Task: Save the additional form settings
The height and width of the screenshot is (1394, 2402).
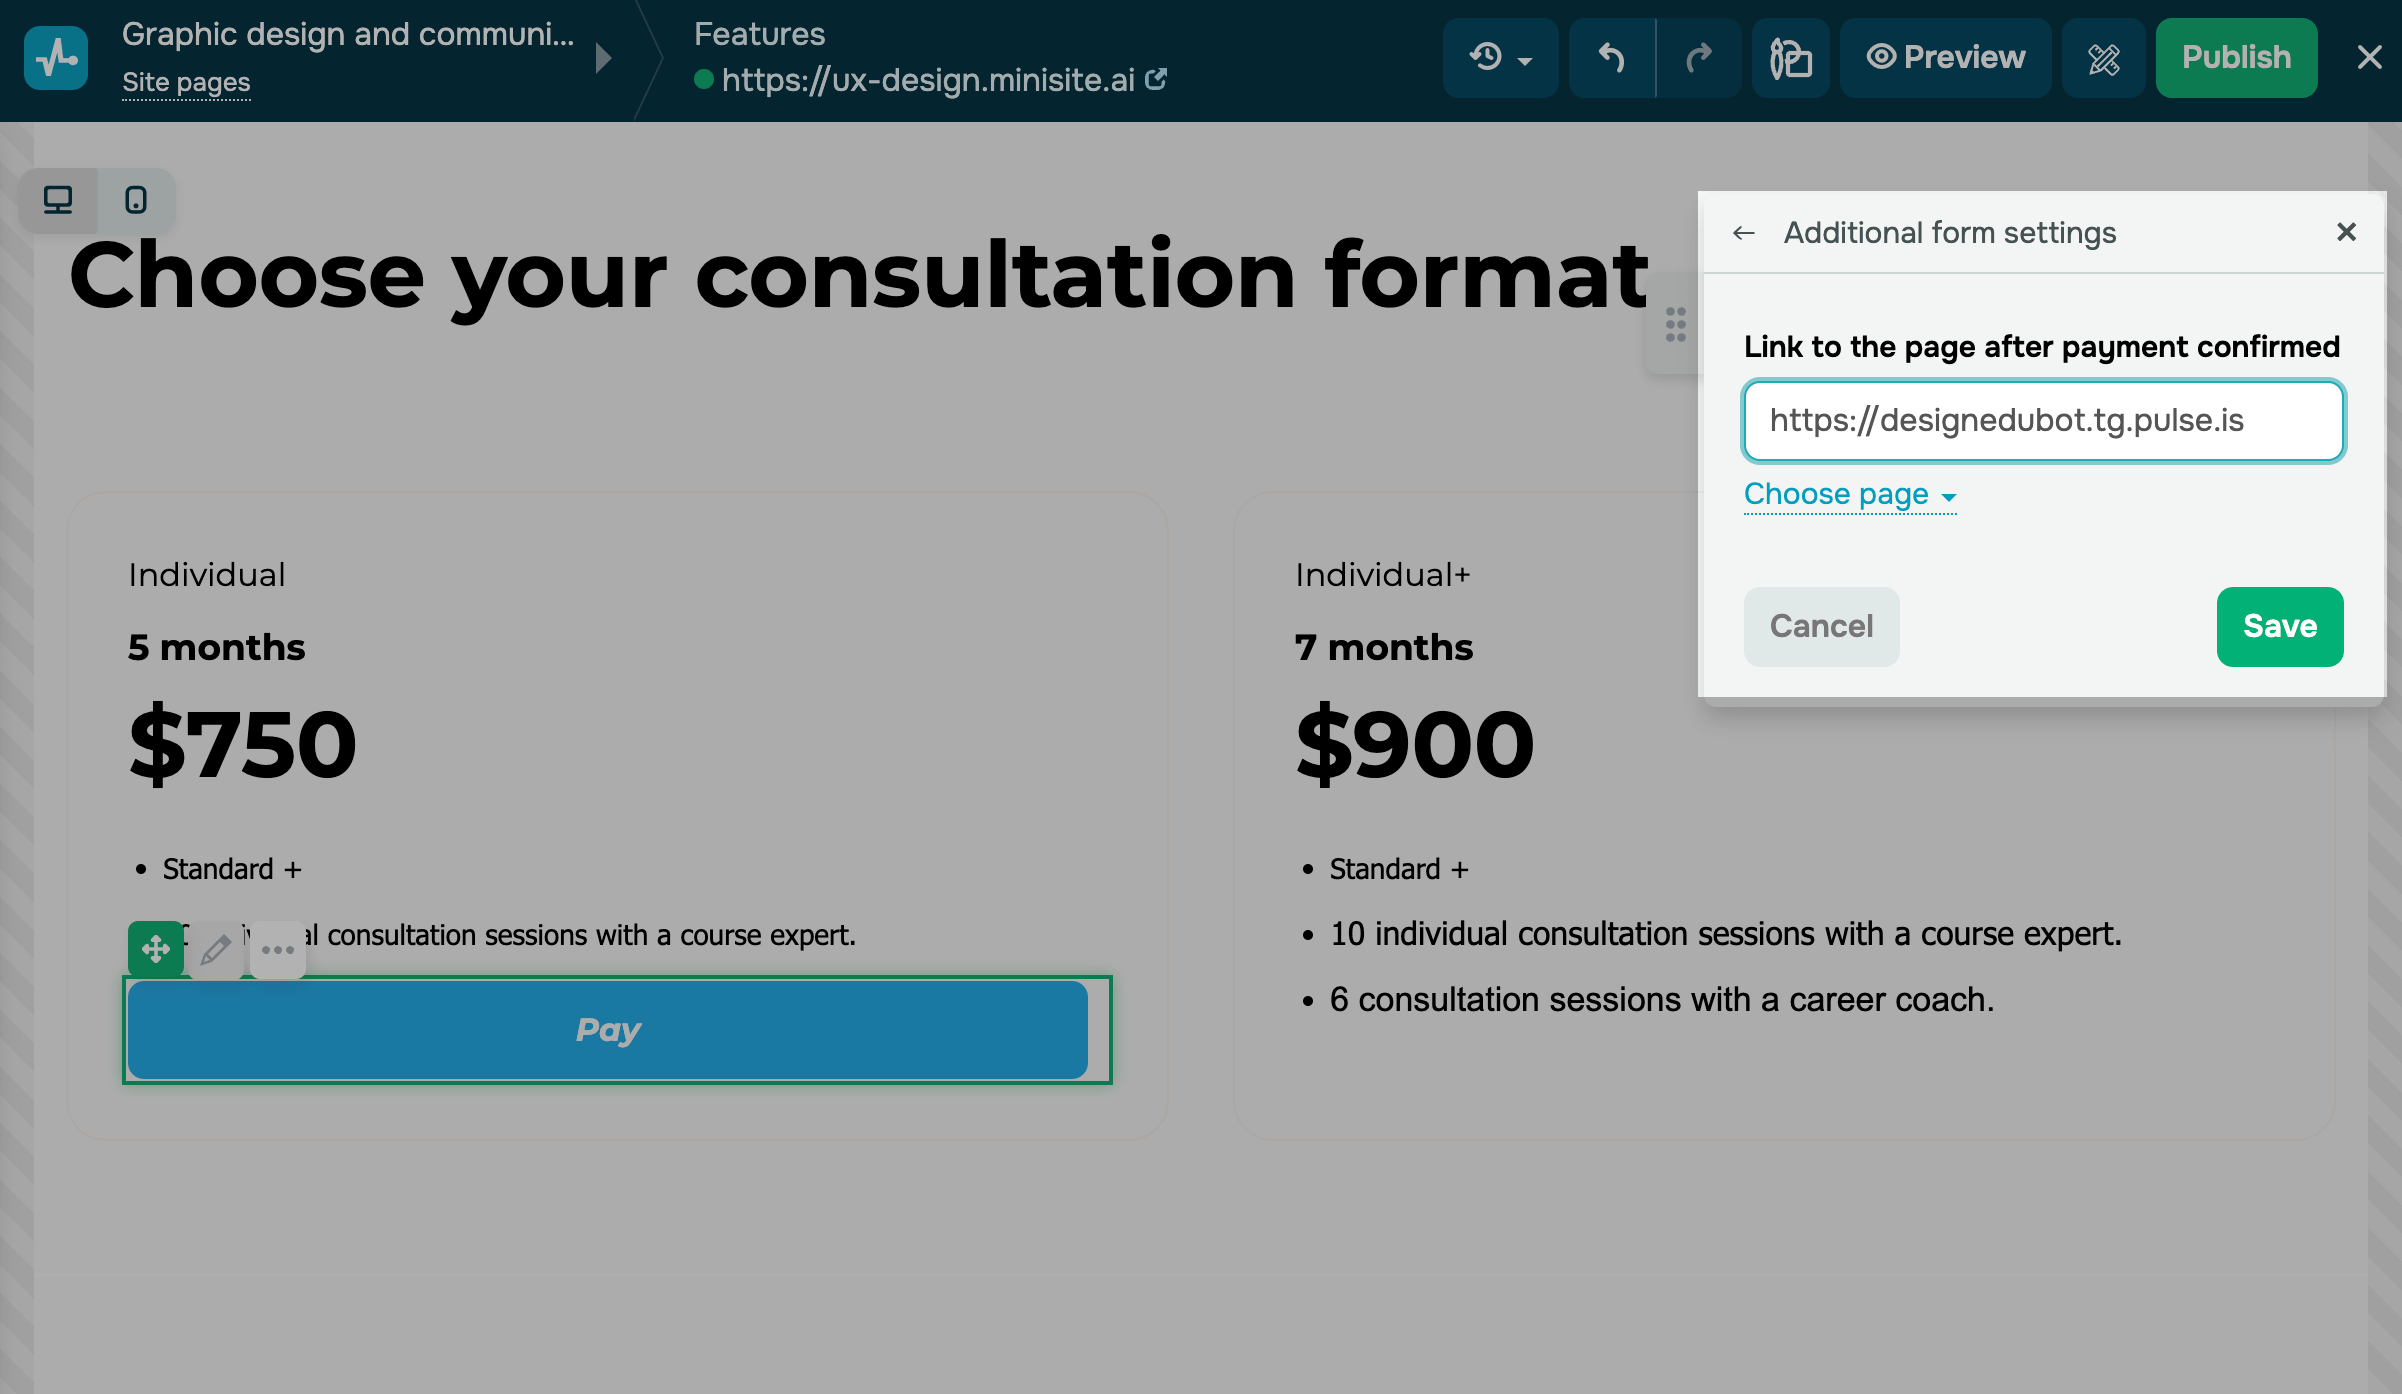Action: tap(2279, 626)
